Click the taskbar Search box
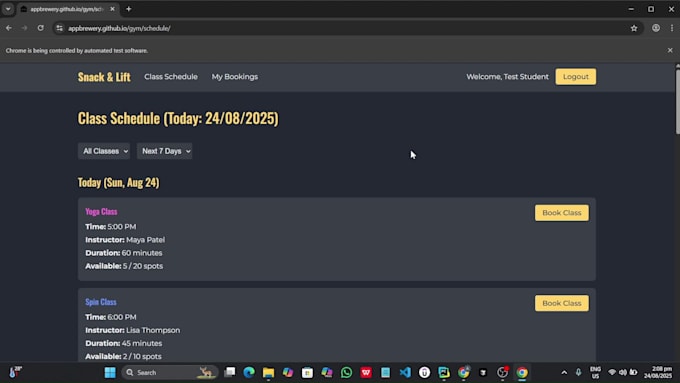Image resolution: width=680 pixels, height=383 pixels. point(170,373)
